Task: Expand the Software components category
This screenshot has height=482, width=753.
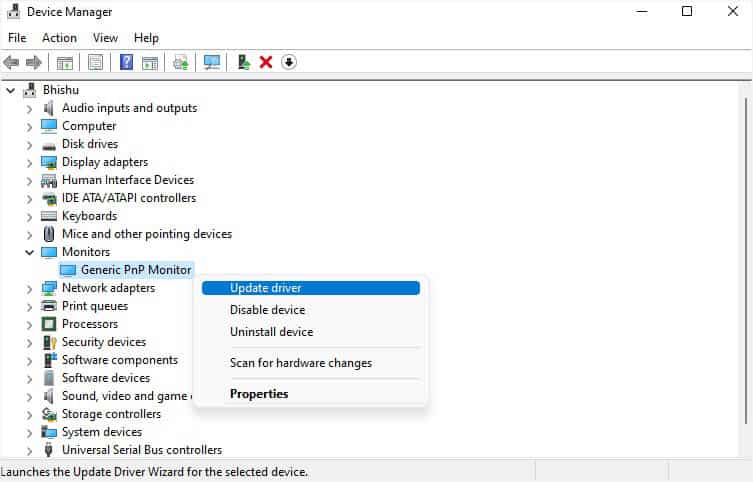Action: (x=29, y=361)
